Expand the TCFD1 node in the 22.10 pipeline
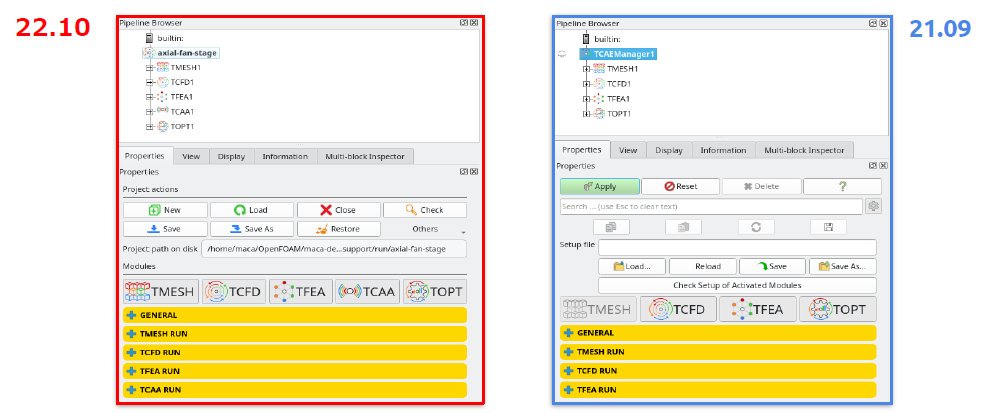This screenshot has height=413, width=987. 149,82
